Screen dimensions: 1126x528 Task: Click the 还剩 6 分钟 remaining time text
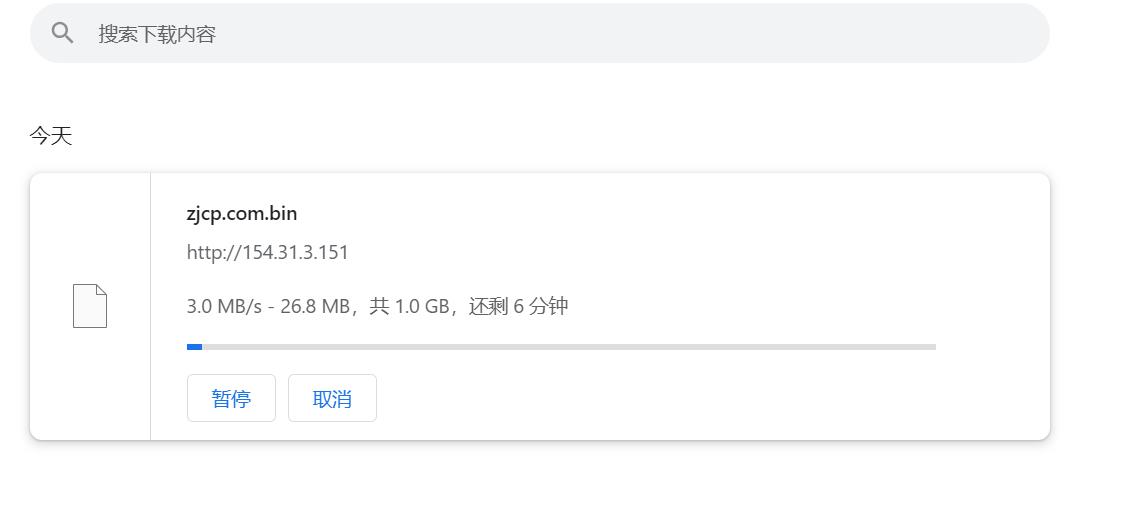519,306
